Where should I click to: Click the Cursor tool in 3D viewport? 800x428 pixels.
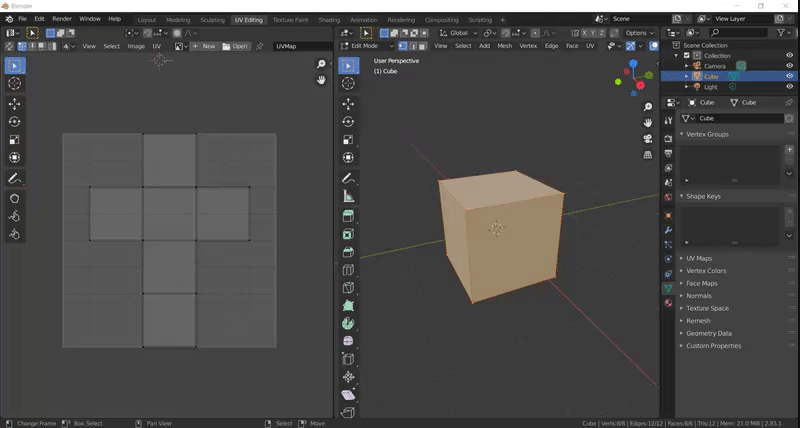tap(348, 83)
